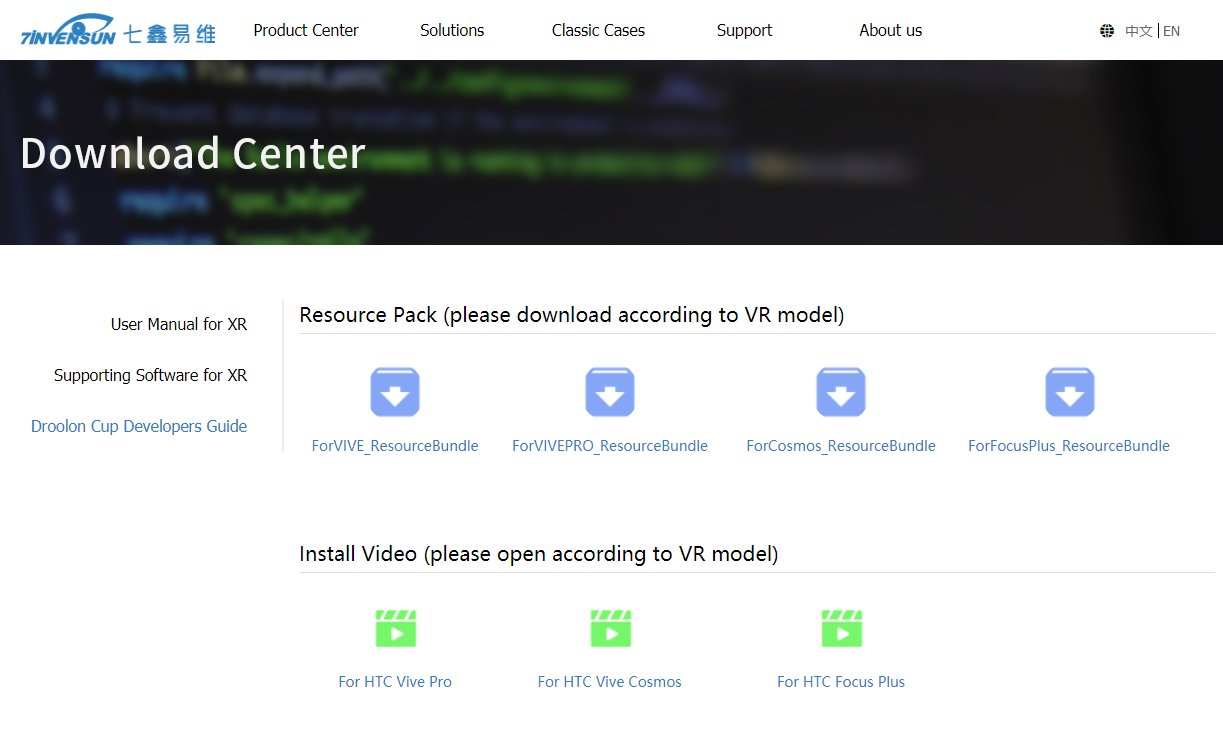Select Supporting Software for XR sidebar item
The height and width of the screenshot is (745, 1223).
pyautogui.click(x=150, y=375)
